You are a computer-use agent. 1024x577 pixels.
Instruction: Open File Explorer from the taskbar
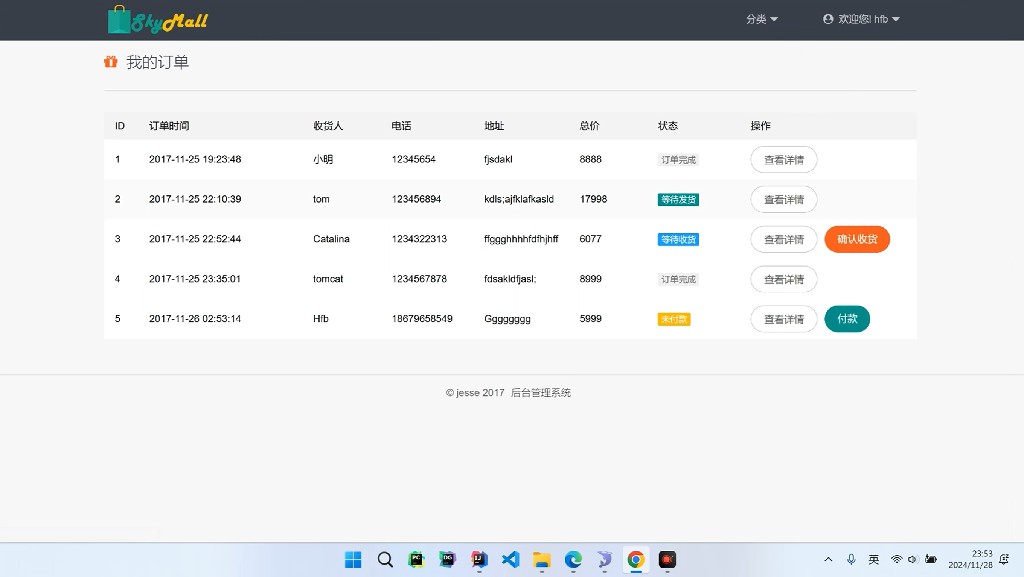tap(541, 560)
